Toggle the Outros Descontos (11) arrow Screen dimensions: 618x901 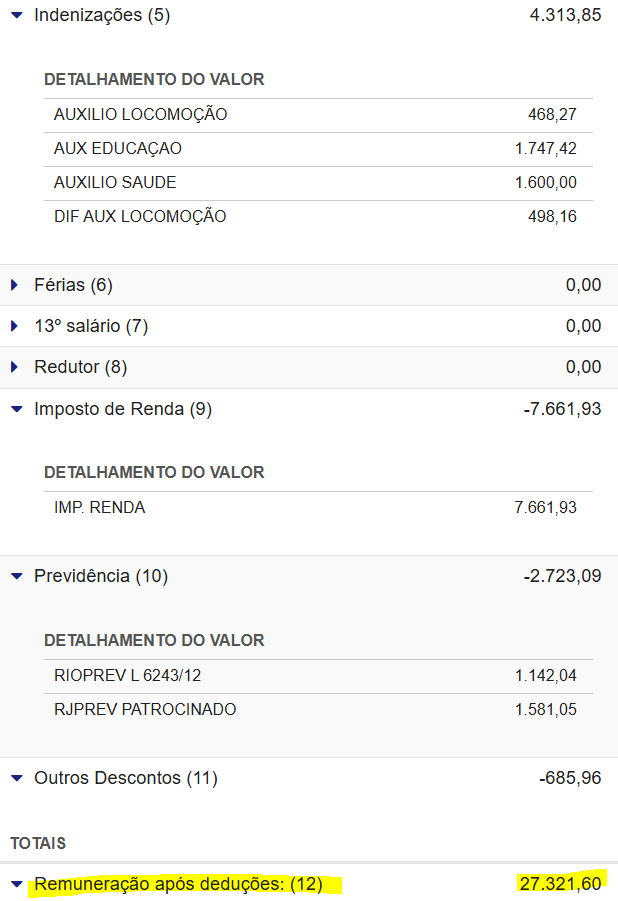tap(16, 778)
